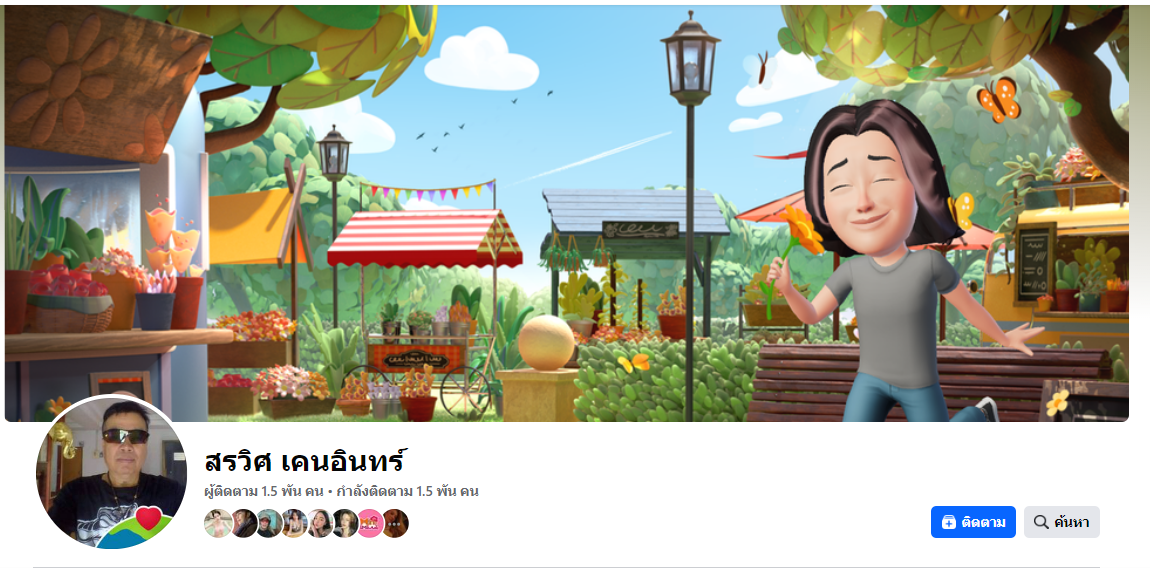Open the fifth follower avatar with hand on cheek
The image size is (1150, 571).
[x=320, y=523]
